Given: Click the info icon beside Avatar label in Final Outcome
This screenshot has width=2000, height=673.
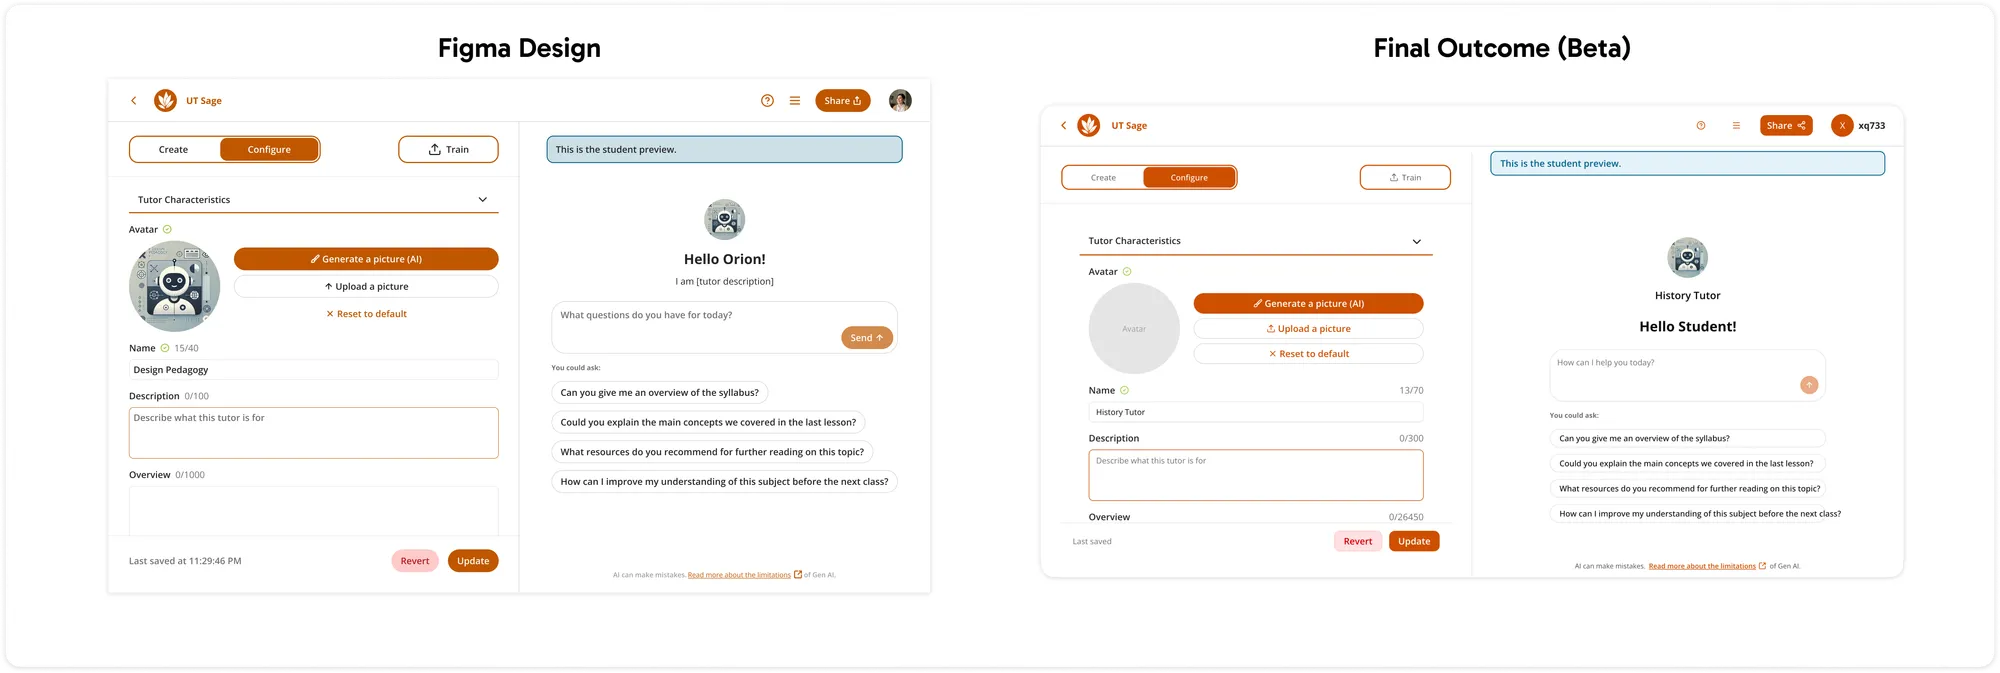Looking at the screenshot, I should click(1127, 272).
